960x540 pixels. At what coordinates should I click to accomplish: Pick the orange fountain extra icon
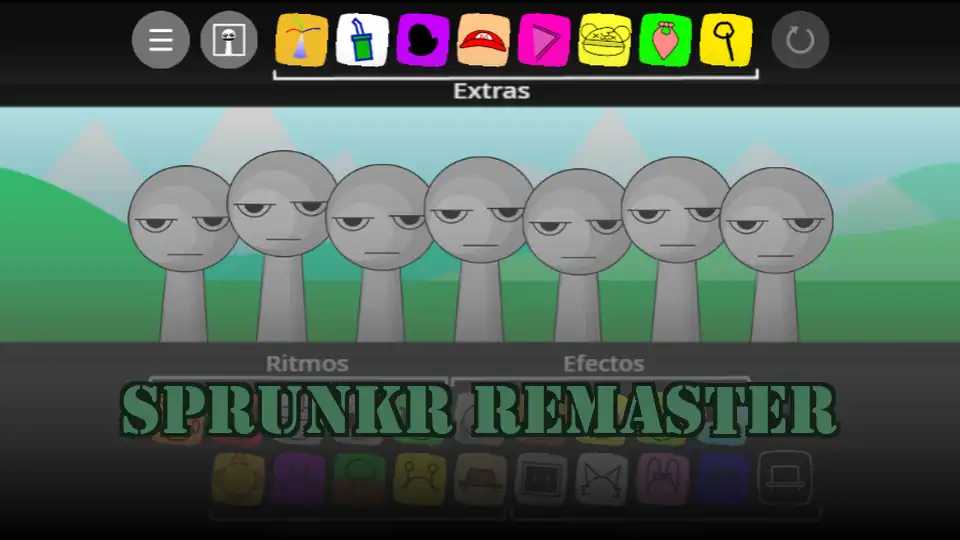coord(301,40)
